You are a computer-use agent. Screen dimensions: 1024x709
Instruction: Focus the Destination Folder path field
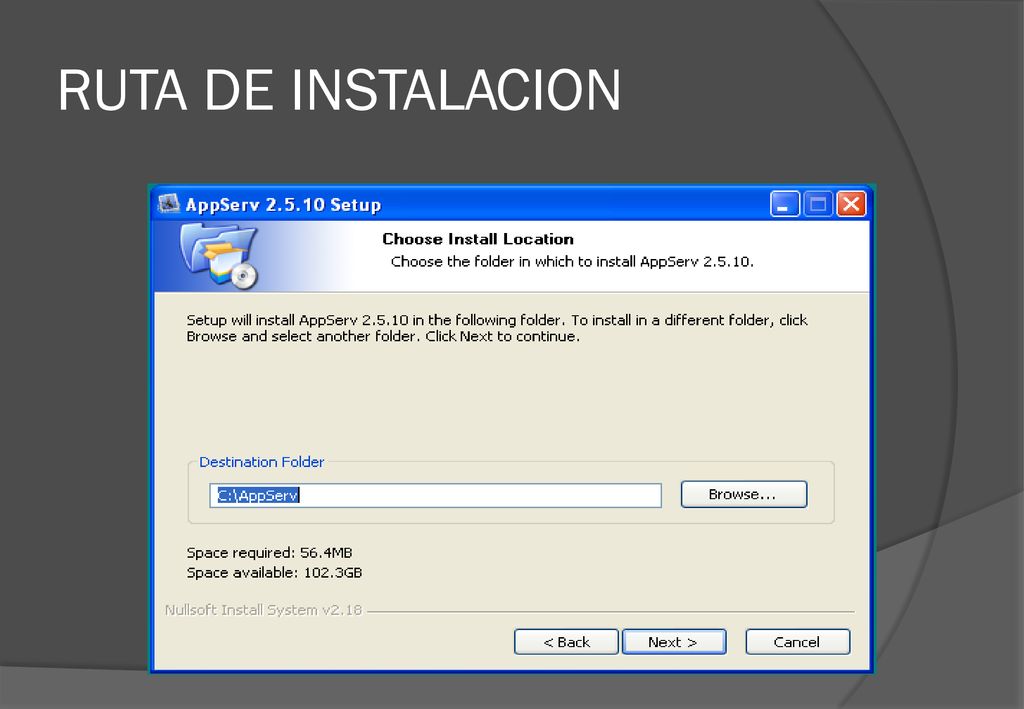435,496
